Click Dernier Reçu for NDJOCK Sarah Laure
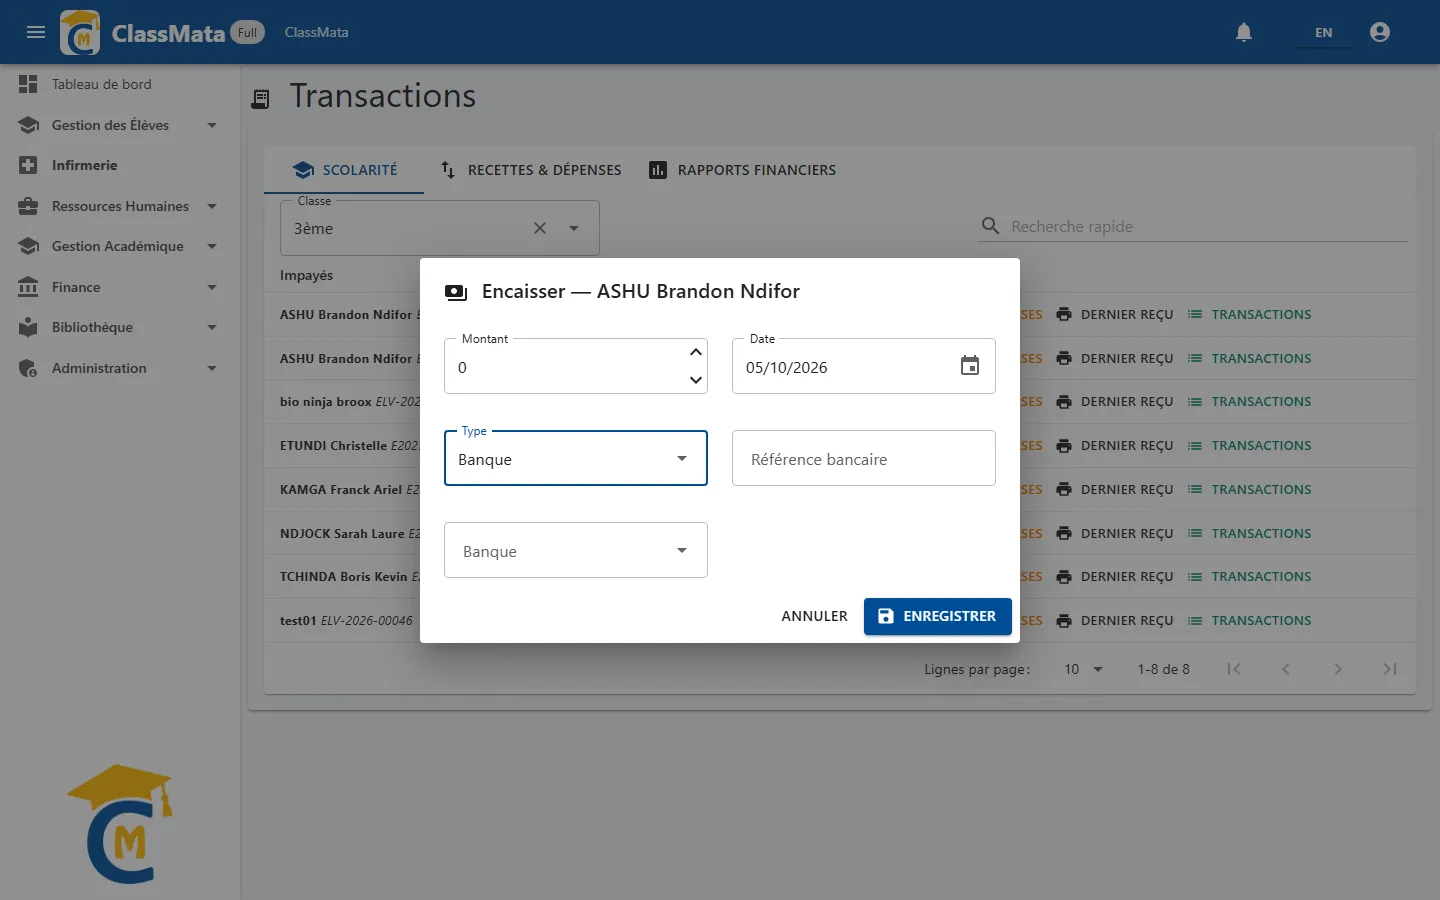Viewport: 1440px width, 900px height. 1115,534
